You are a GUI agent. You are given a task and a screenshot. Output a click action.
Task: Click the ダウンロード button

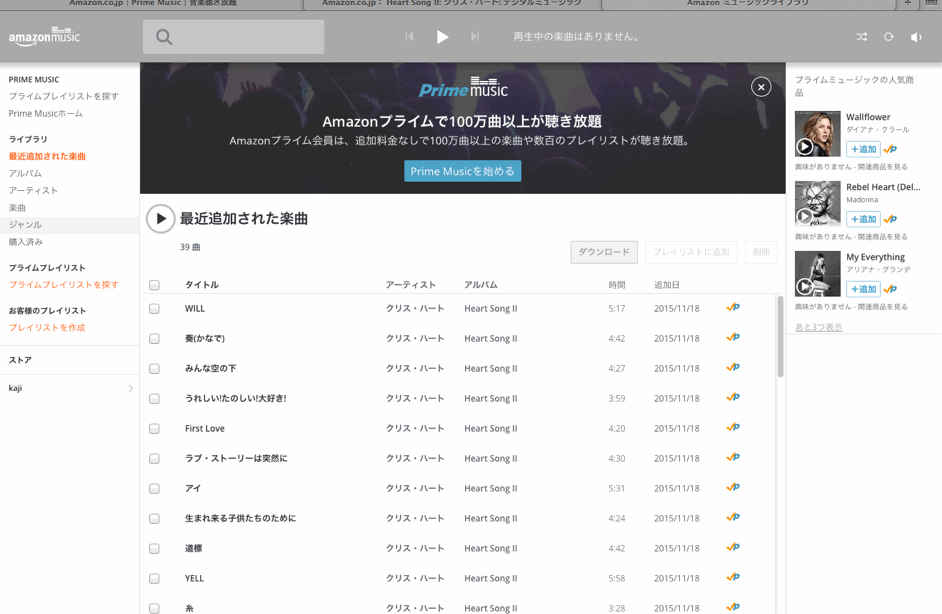tap(604, 252)
